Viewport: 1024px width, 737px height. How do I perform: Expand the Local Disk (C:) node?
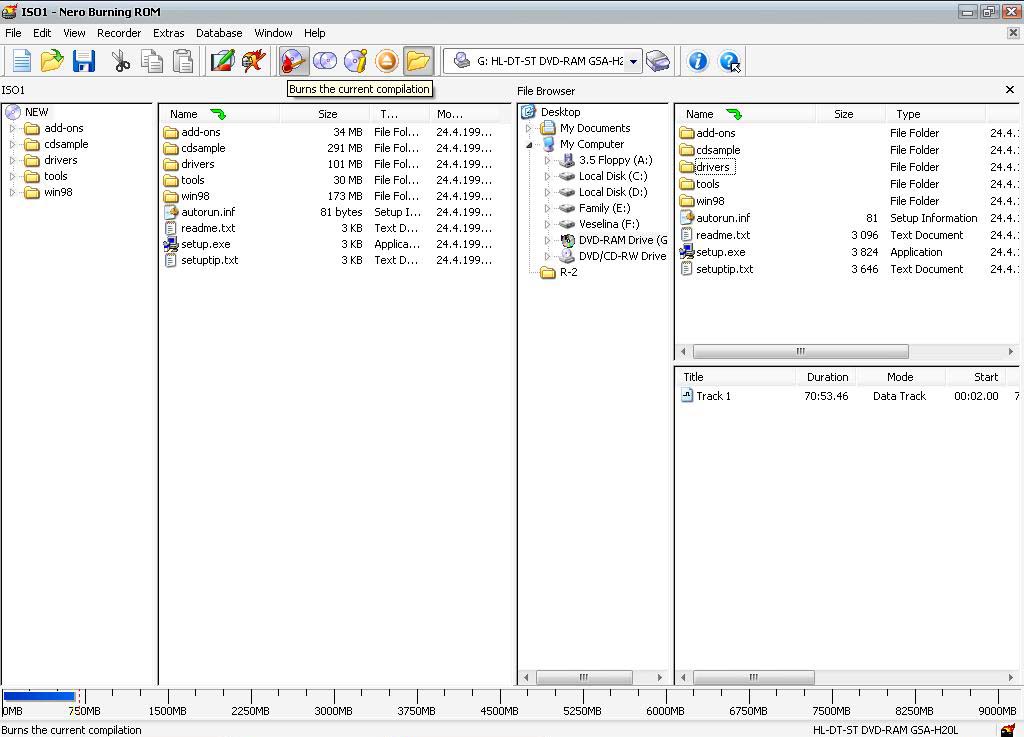coord(547,176)
